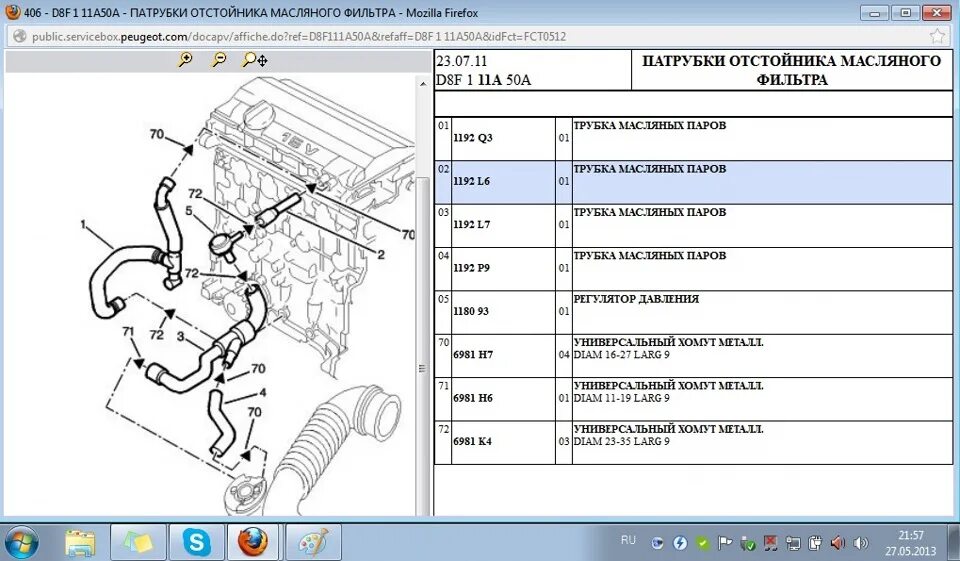Select clamp part 6981 H6
Viewport: 960px width, 561px height.
point(693,399)
